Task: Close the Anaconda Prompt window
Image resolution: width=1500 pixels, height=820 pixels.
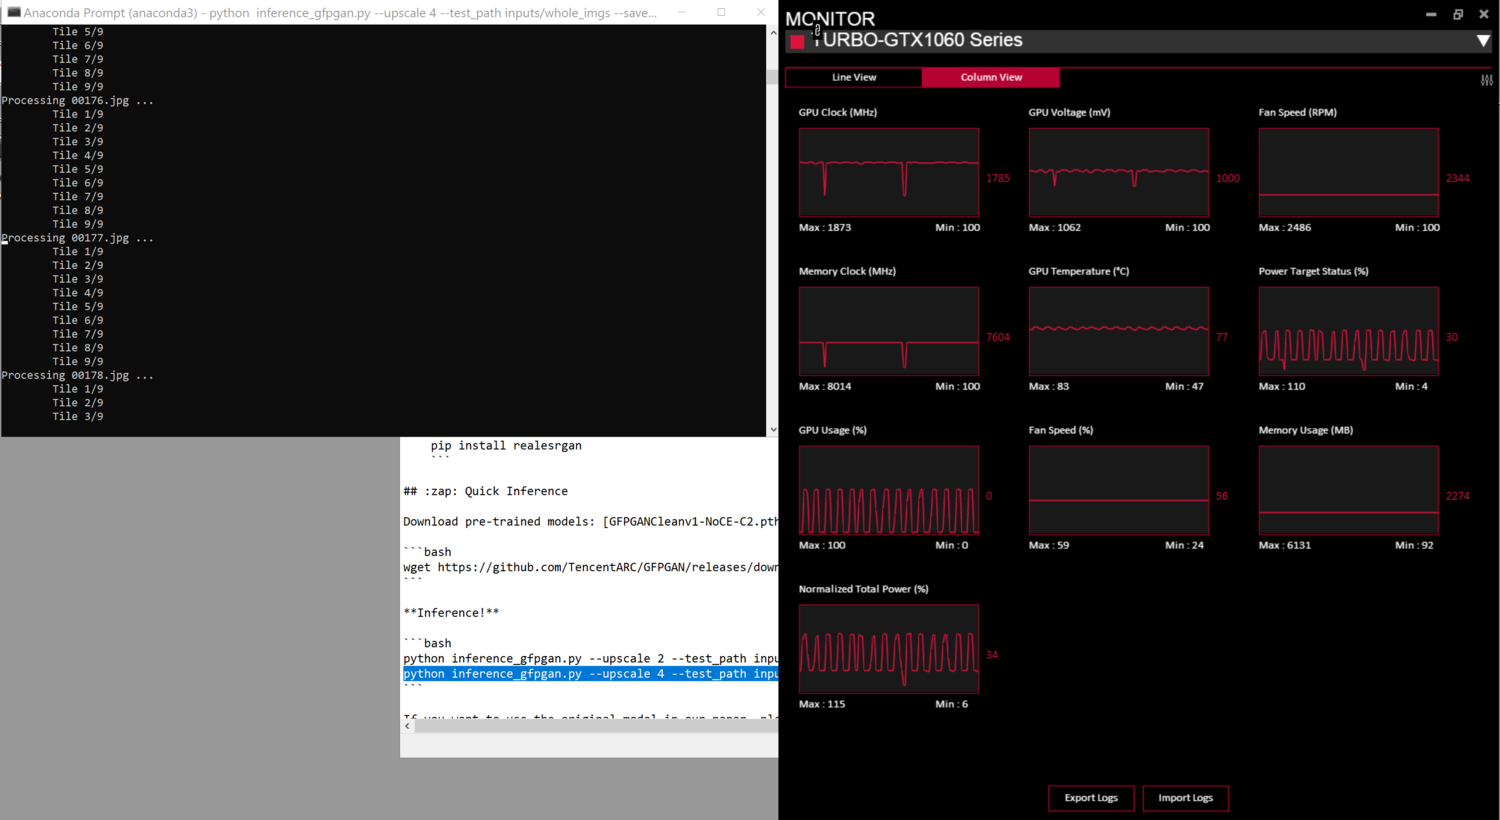Action: (x=760, y=12)
